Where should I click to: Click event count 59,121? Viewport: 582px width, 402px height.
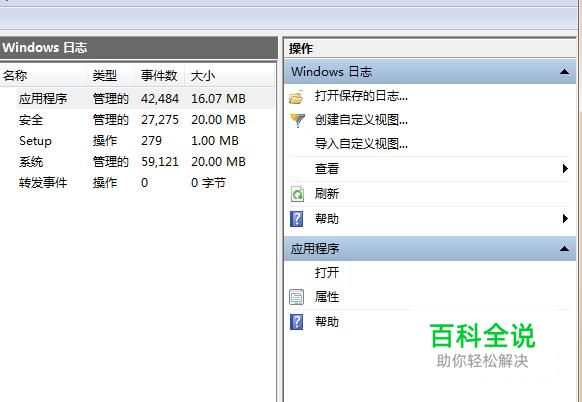160,162
